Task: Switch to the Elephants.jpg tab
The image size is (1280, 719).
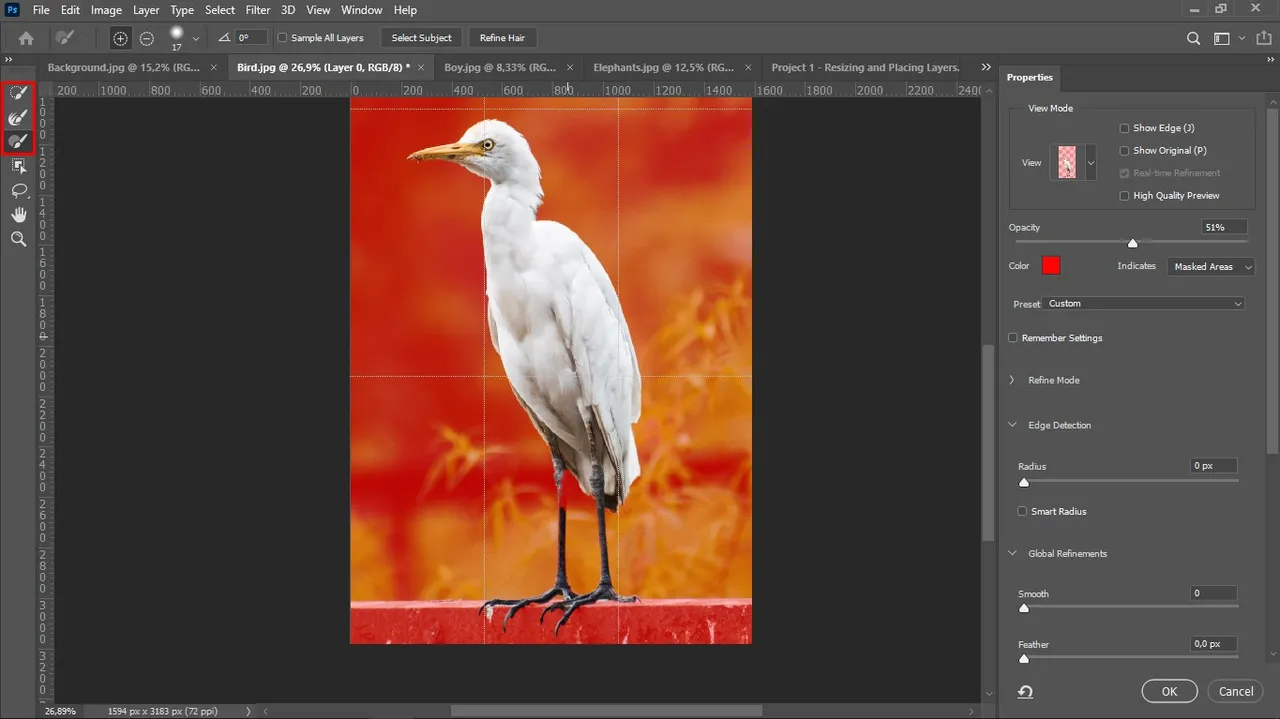Action: pyautogui.click(x=663, y=67)
